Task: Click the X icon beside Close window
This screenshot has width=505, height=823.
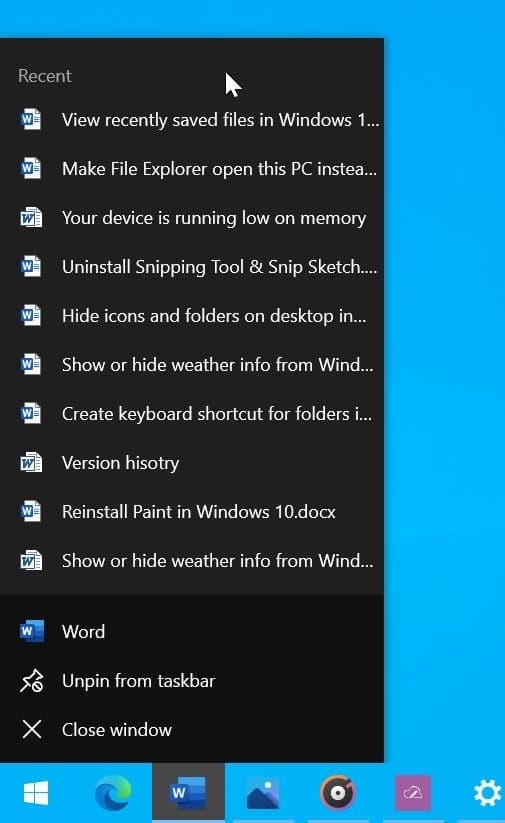Action: (31, 730)
